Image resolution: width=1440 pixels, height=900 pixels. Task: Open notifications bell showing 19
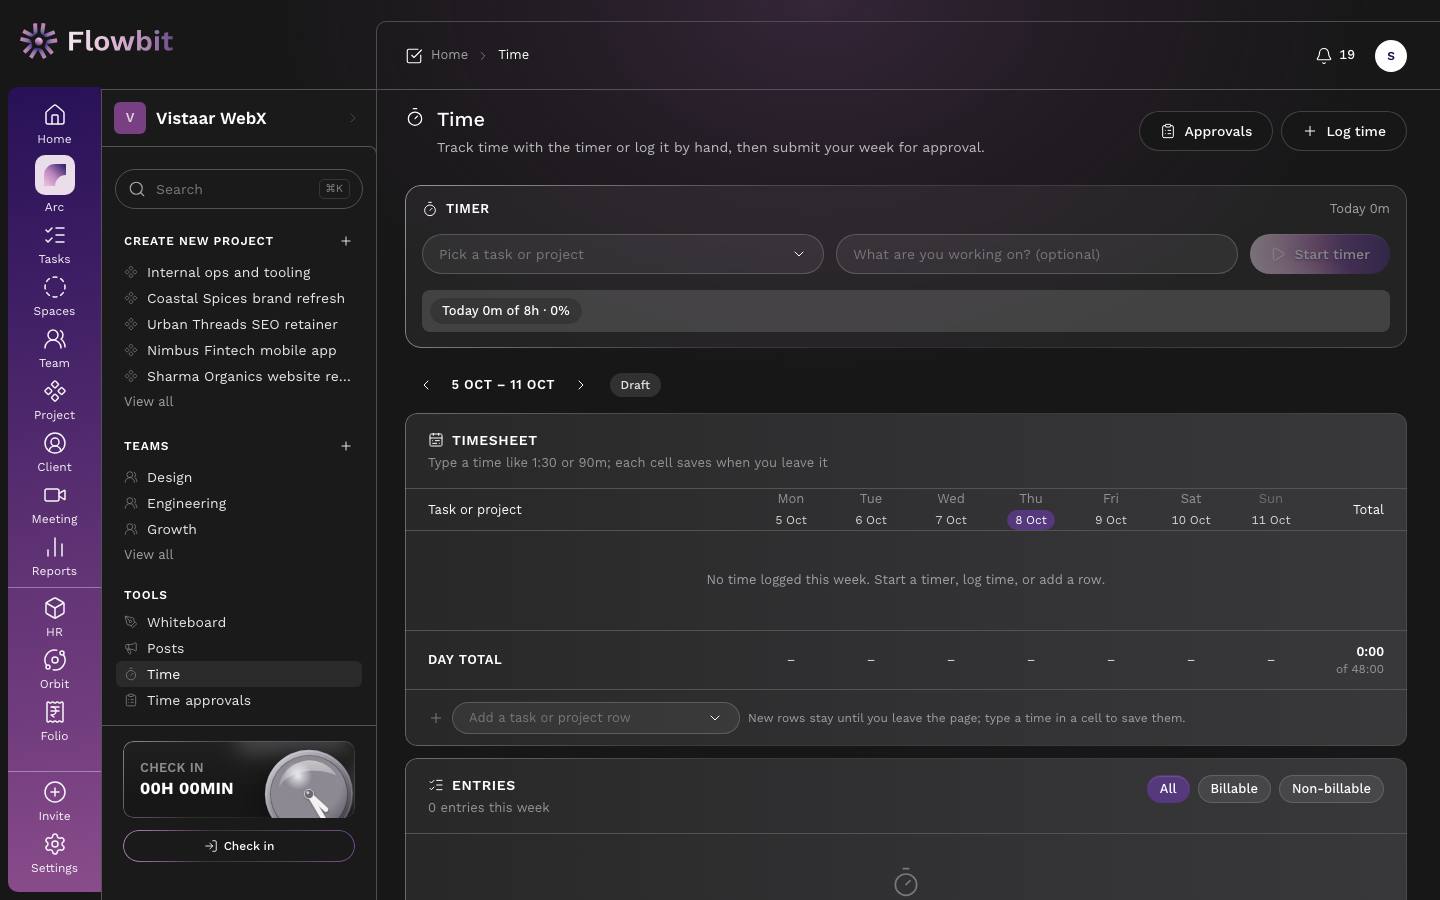1335,55
